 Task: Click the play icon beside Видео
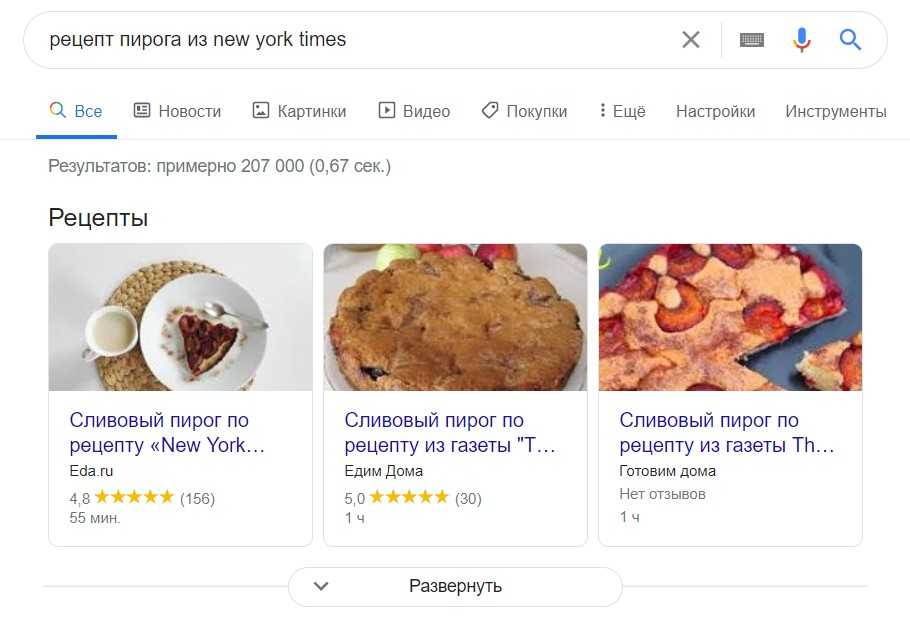(387, 111)
